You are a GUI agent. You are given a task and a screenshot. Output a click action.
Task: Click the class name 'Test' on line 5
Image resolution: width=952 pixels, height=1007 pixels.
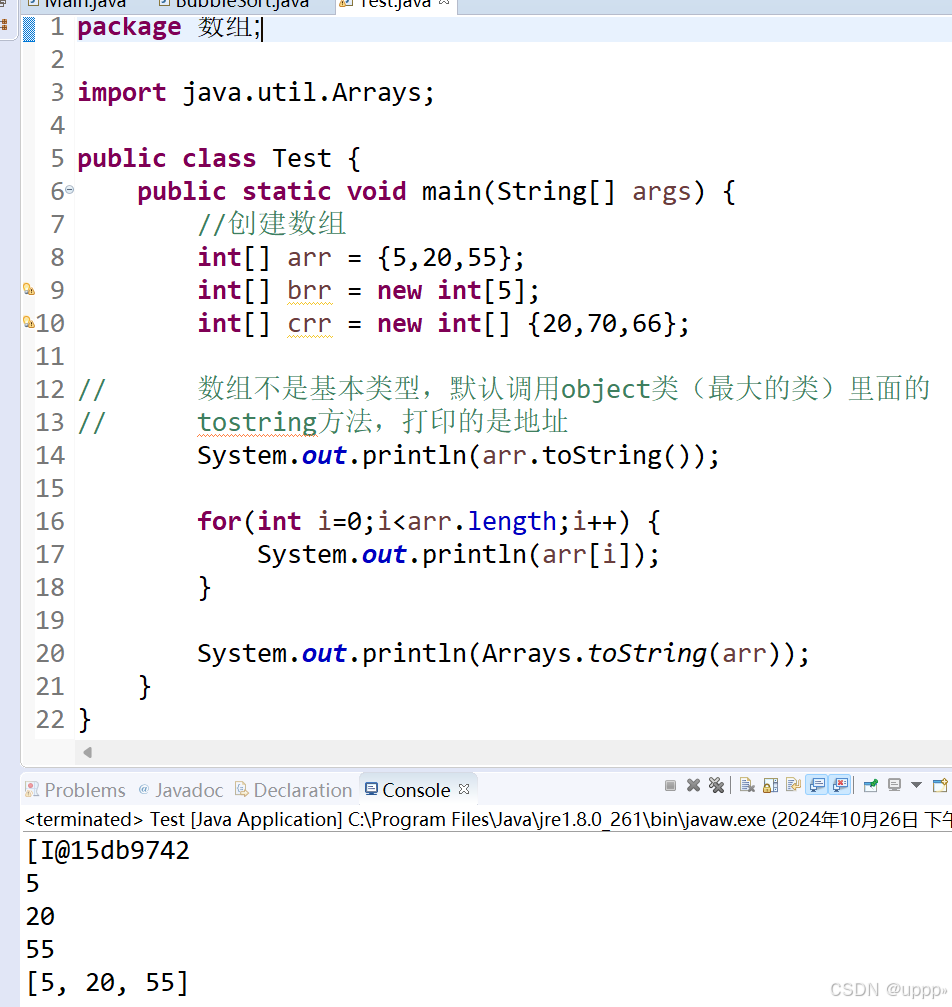click(302, 158)
